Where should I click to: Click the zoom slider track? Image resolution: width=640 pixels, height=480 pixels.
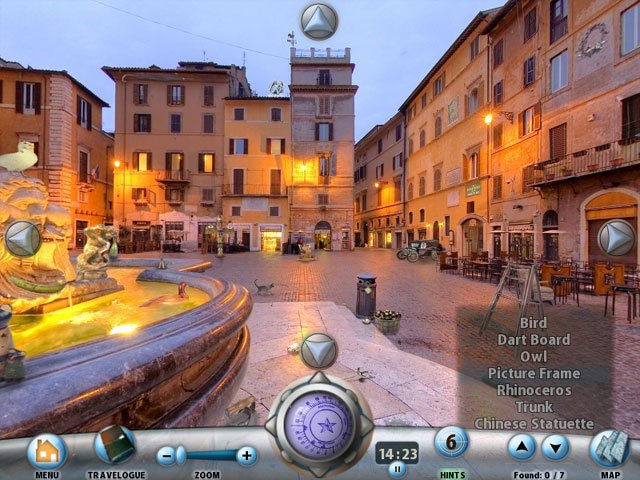pos(207,456)
